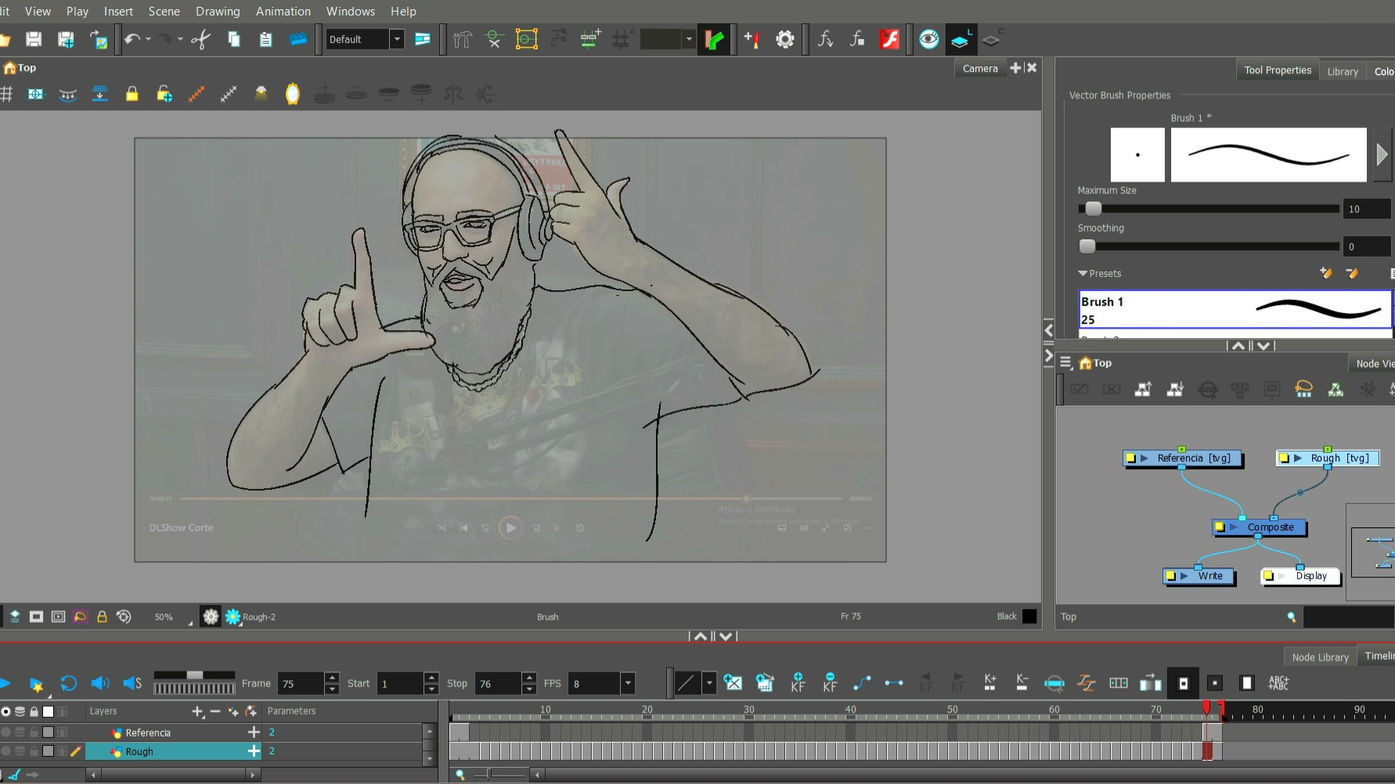This screenshot has width=1395, height=784.
Task: Select the Referencia layer row
Action: pyautogui.click(x=172, y=733)
